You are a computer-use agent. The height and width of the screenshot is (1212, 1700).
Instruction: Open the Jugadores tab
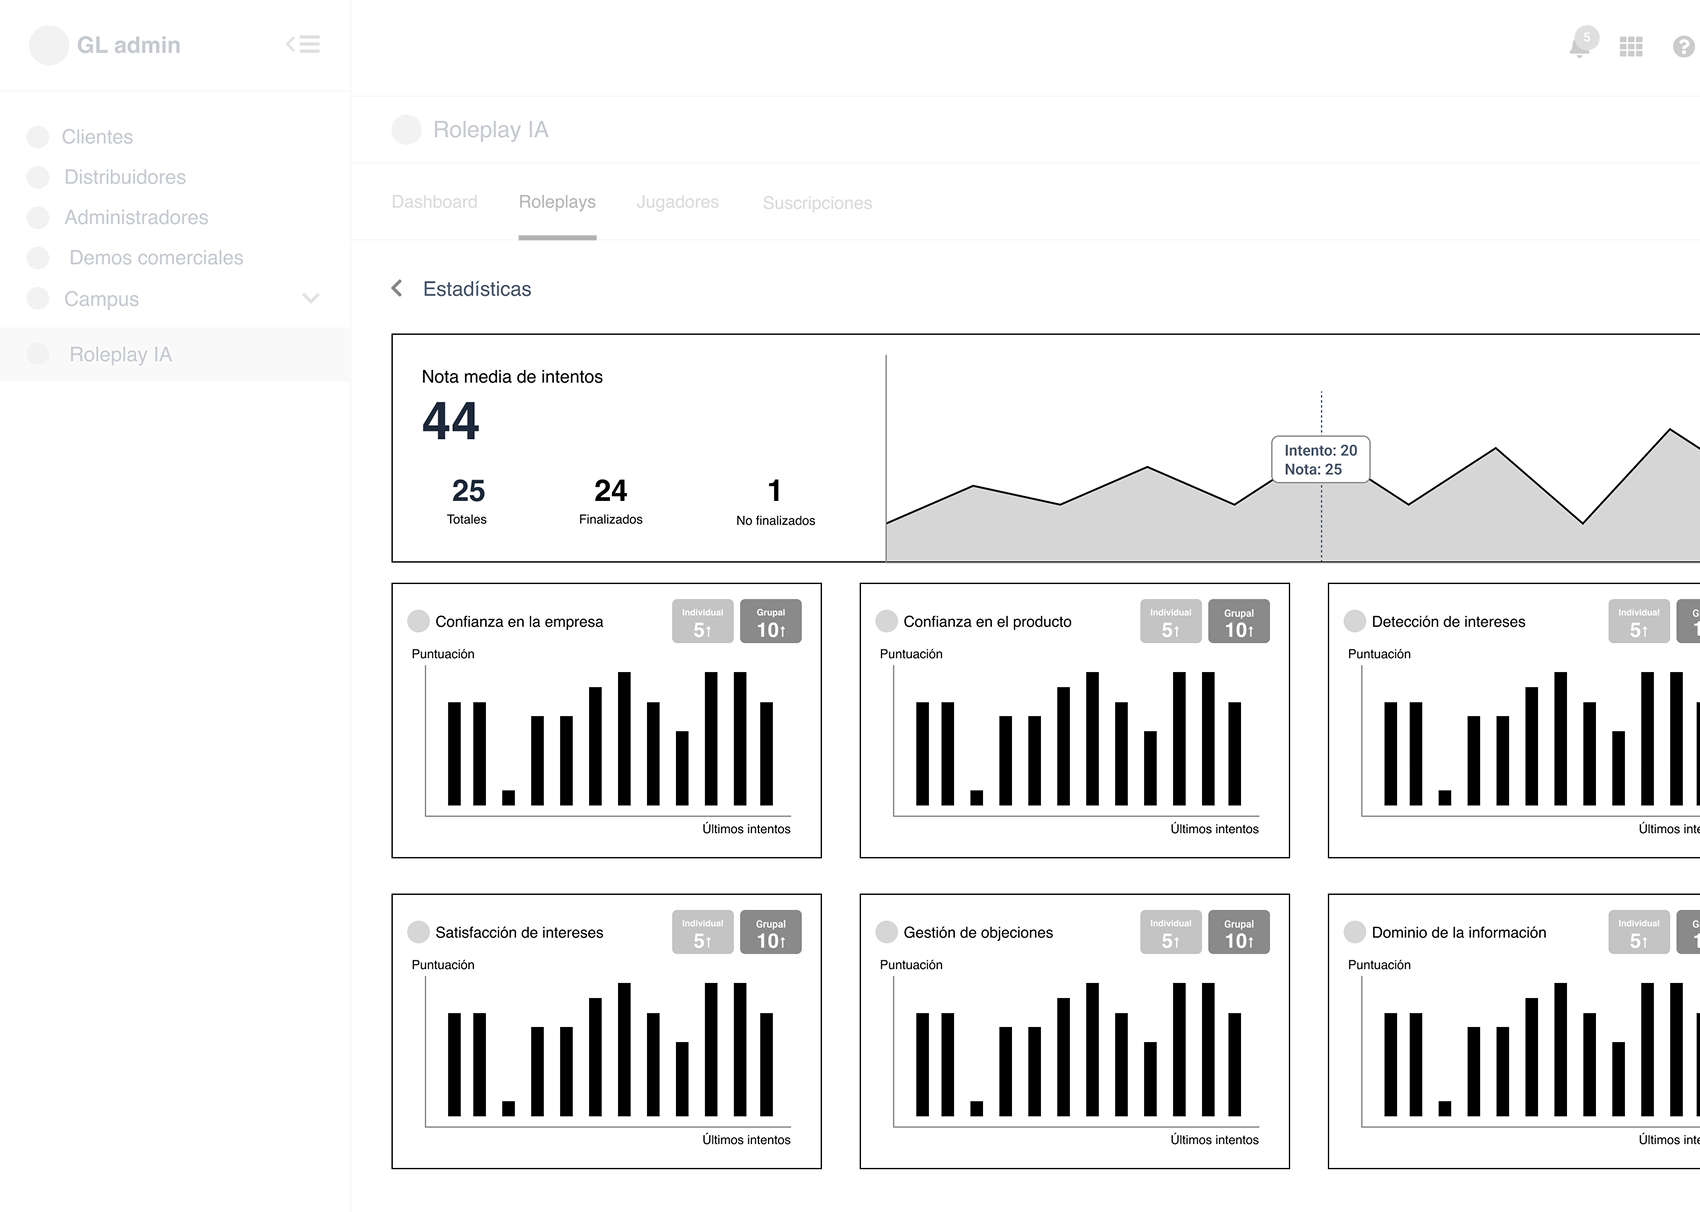pos(677,202)
